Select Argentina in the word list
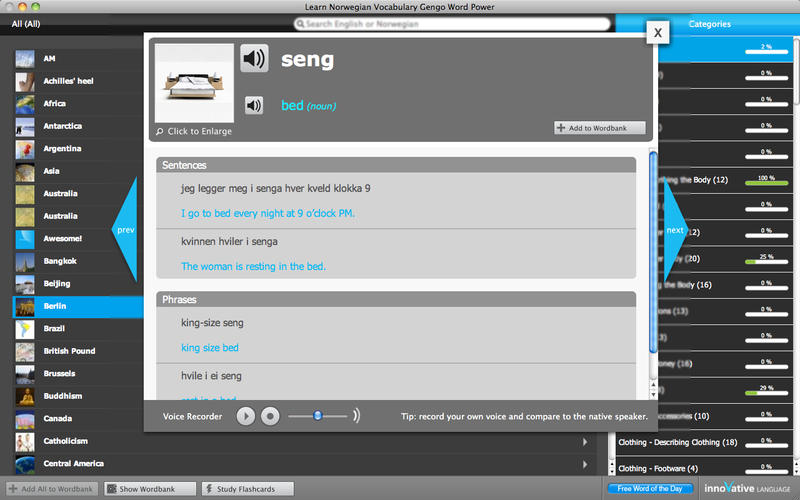The image size is (800, 500). pyautogui.click(x=78, y=148)
